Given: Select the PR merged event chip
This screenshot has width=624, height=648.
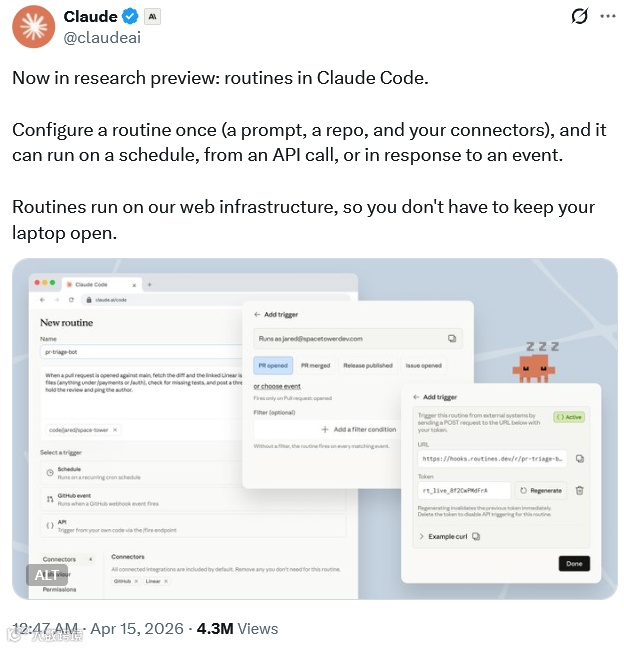Looking at the screenshot, I should click(315, 365).
